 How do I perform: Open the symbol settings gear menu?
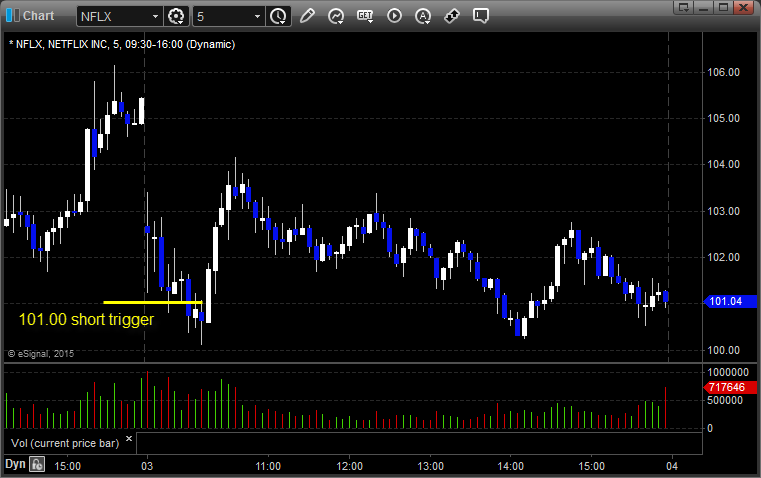pyautogui.click(x=176, y=16)
